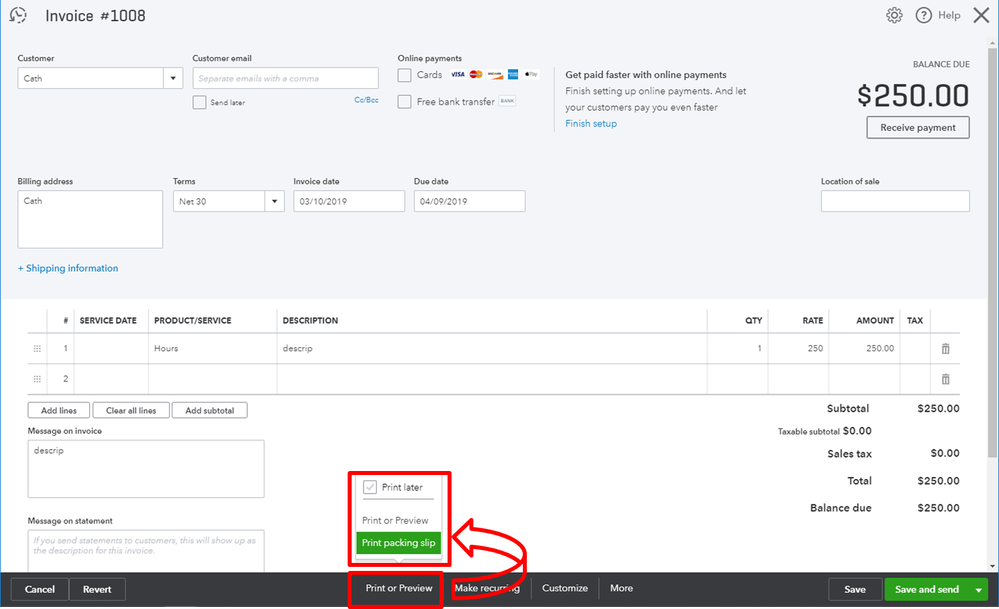The width and height of the screenshot is (999, 609).
Task: Open the Finish setup link
Action: click(591, 124)
